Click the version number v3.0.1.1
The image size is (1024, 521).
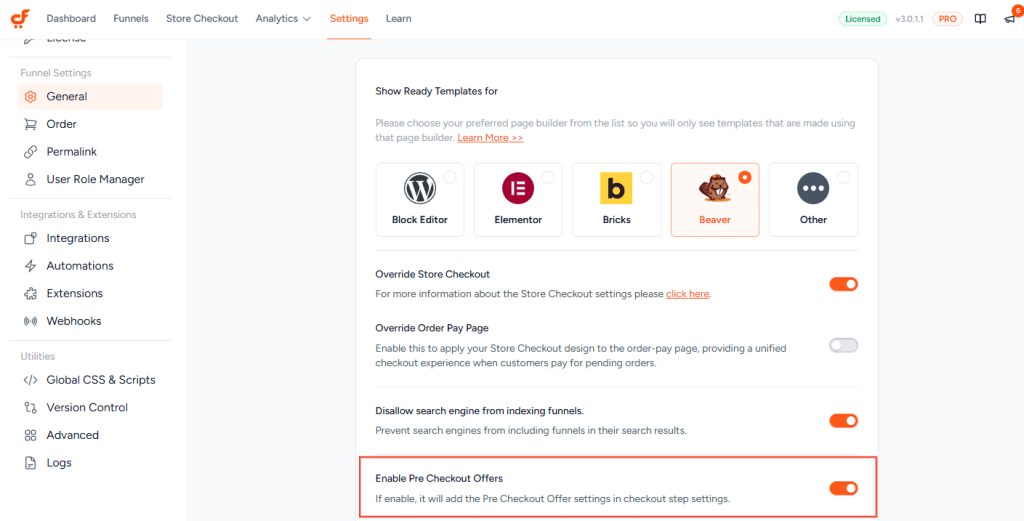pos(910,19)
